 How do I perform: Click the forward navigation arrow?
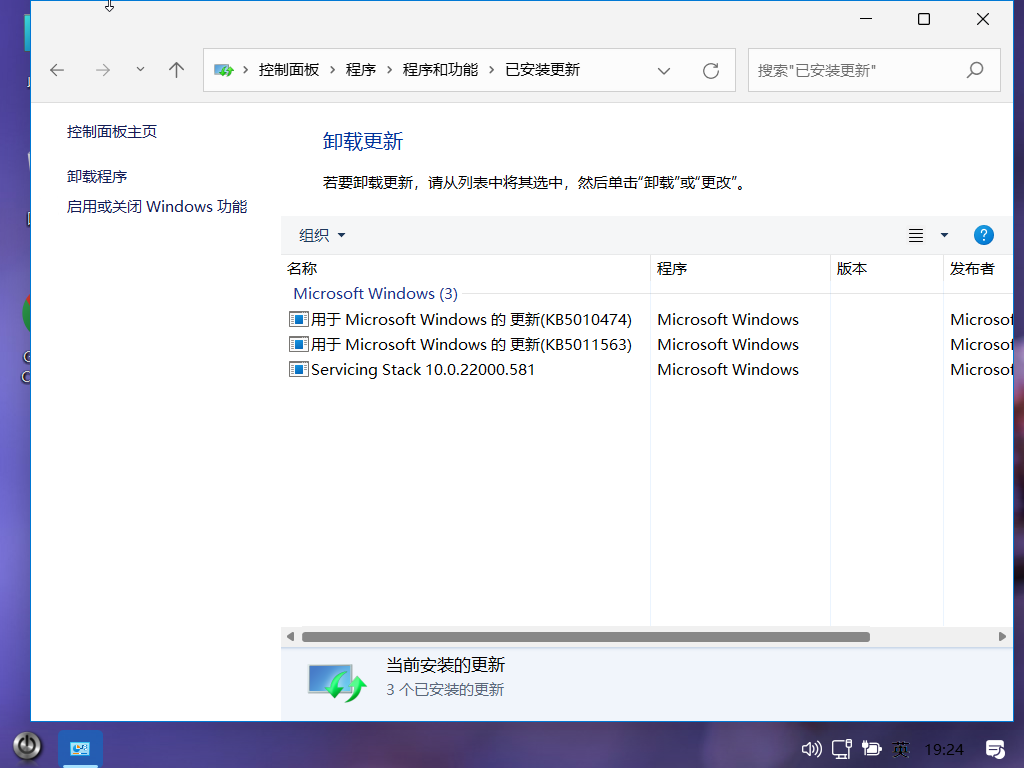(x=103, y=70)
